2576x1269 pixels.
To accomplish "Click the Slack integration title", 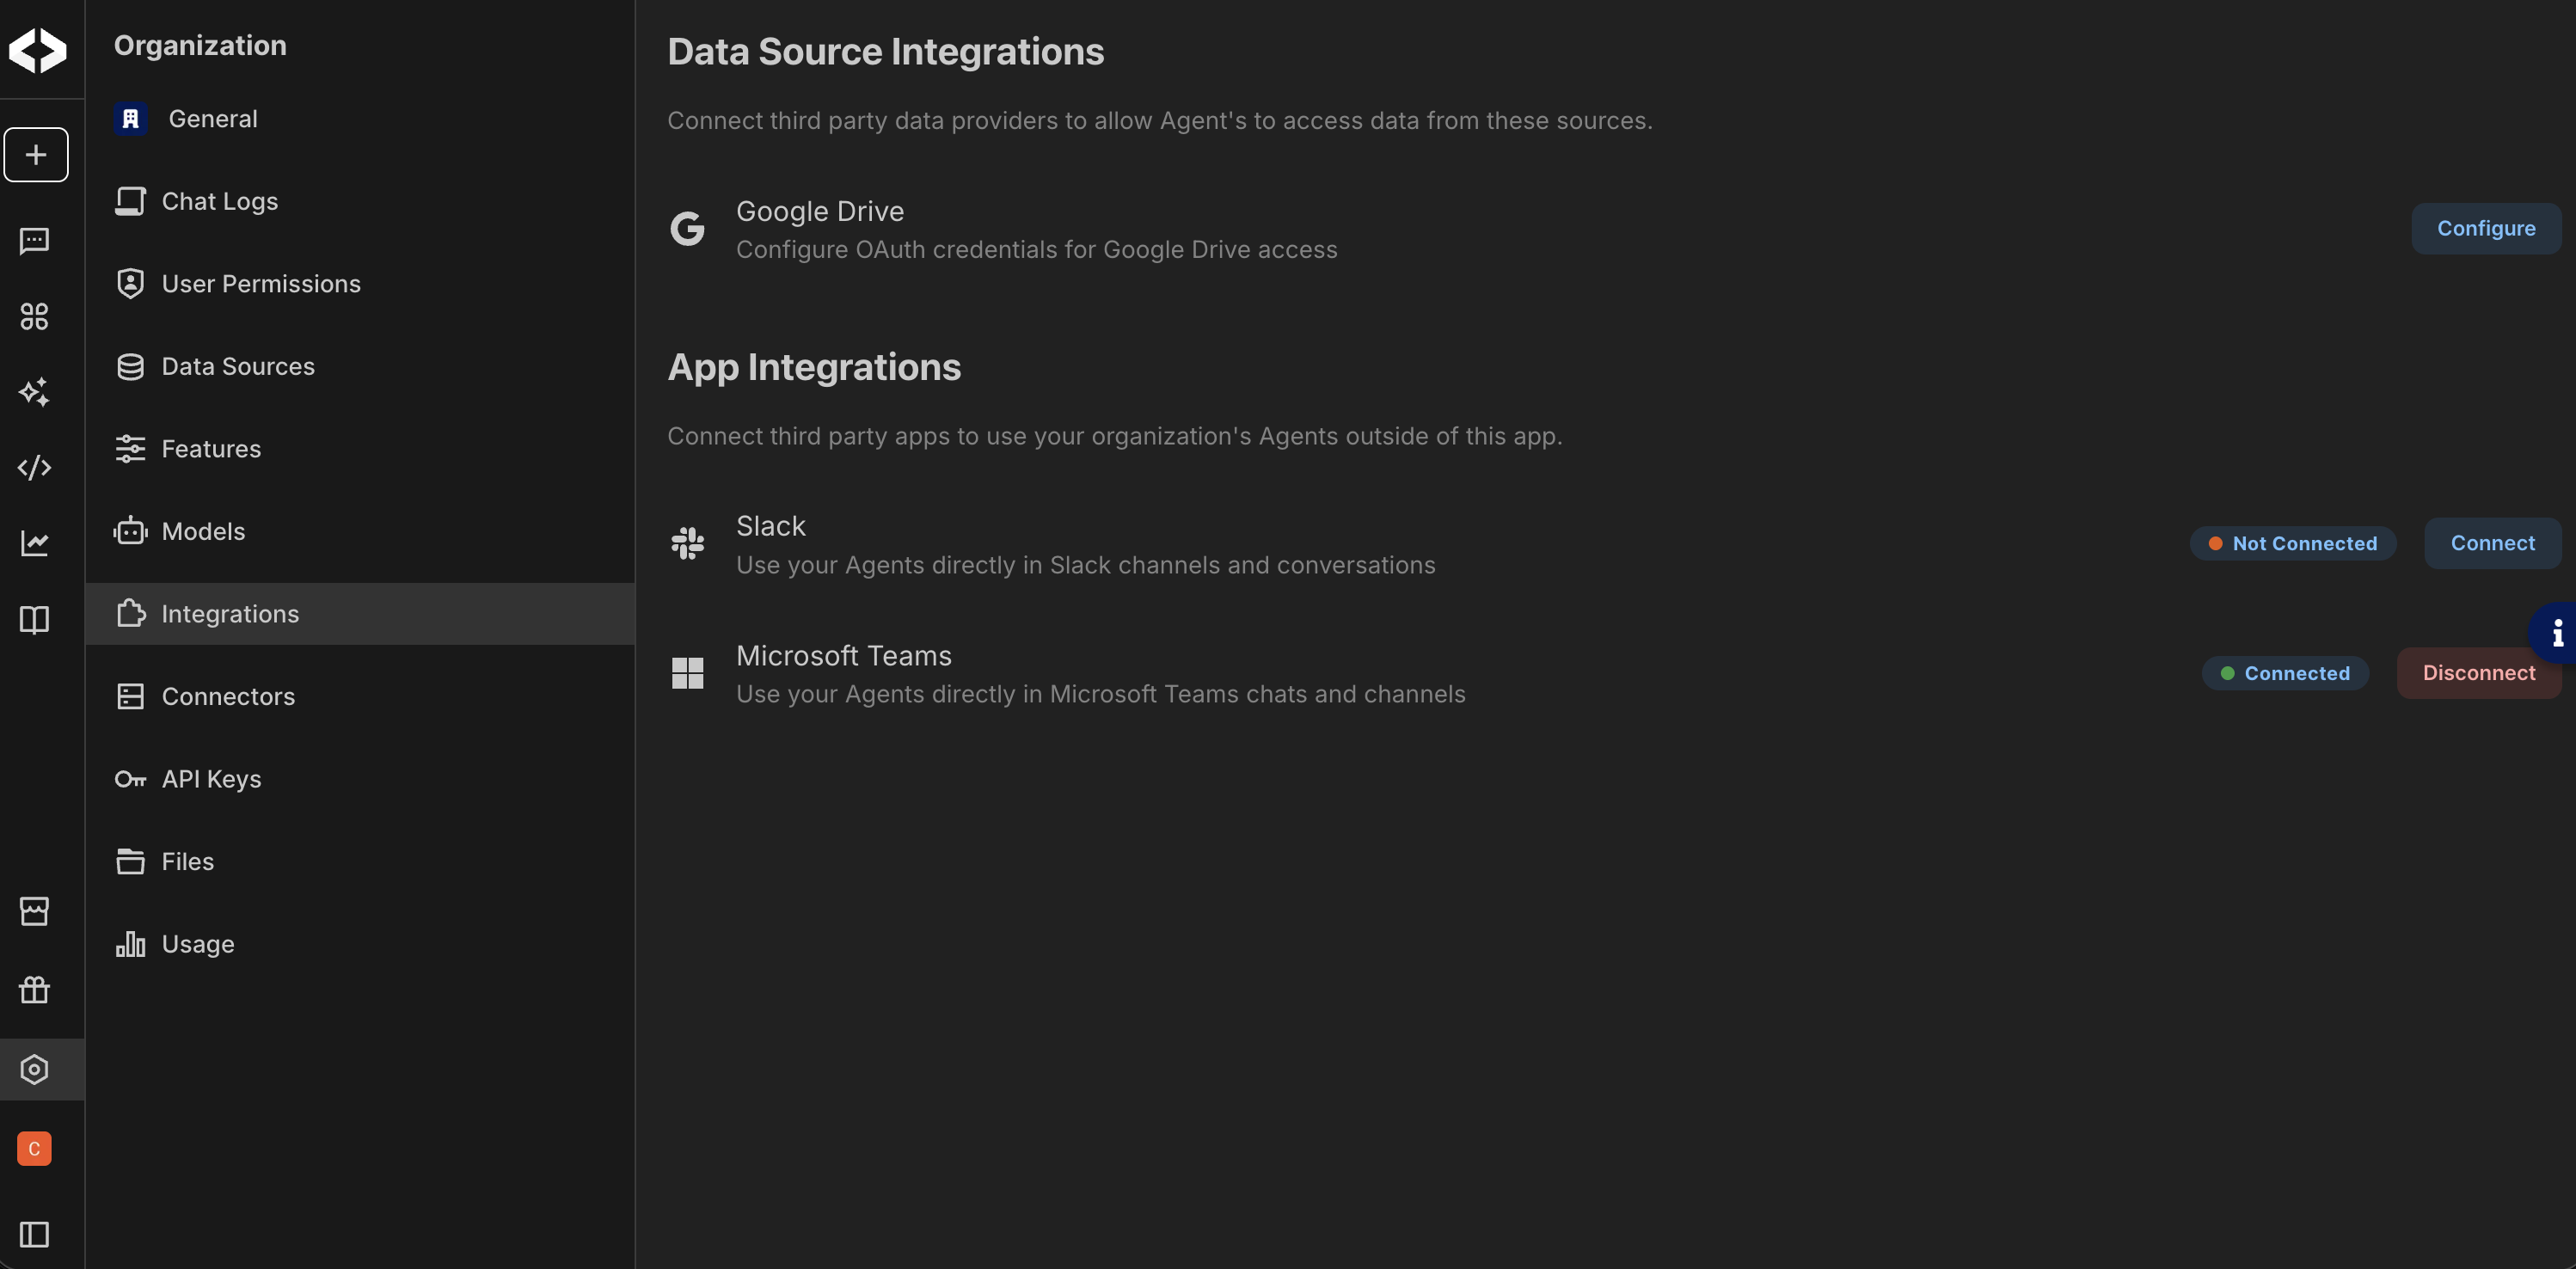I will coord(771,526).
